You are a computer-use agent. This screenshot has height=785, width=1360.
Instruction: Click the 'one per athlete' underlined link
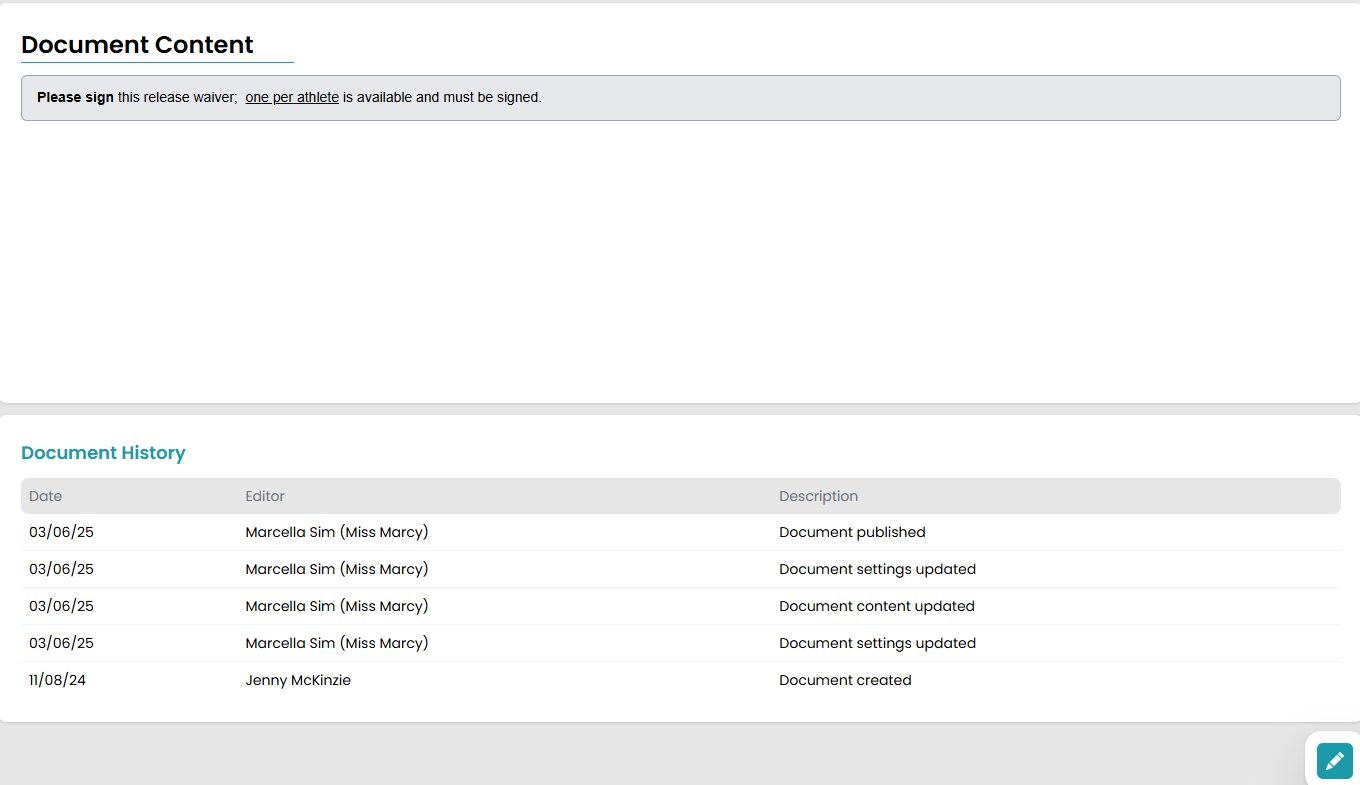coord(292,98)
